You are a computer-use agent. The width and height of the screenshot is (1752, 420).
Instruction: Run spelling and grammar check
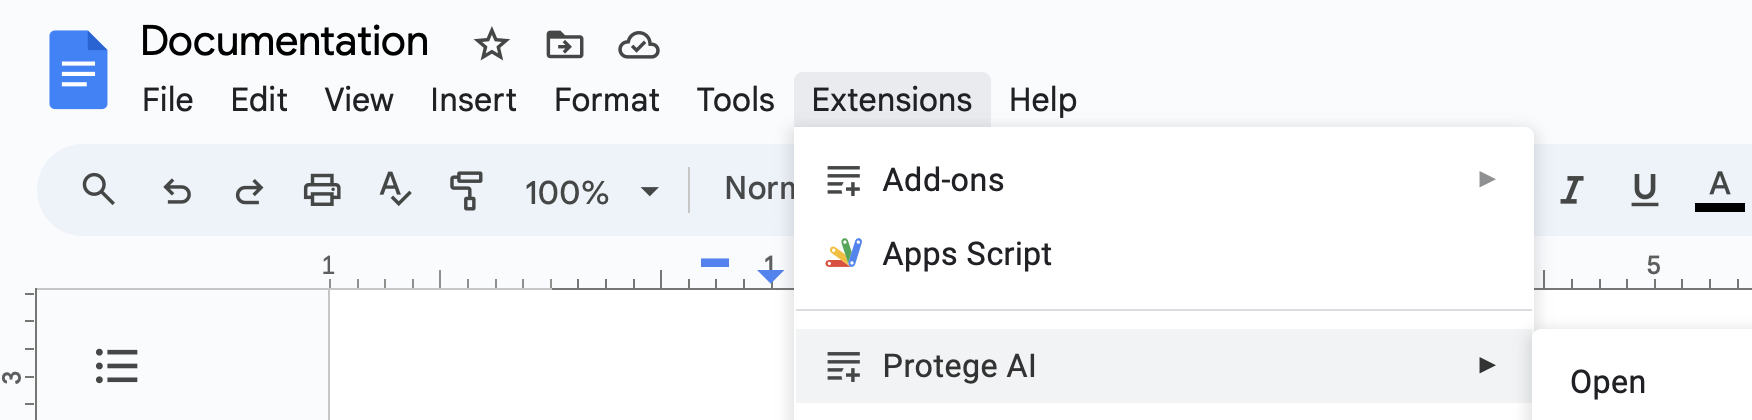(x=395, y=189)
